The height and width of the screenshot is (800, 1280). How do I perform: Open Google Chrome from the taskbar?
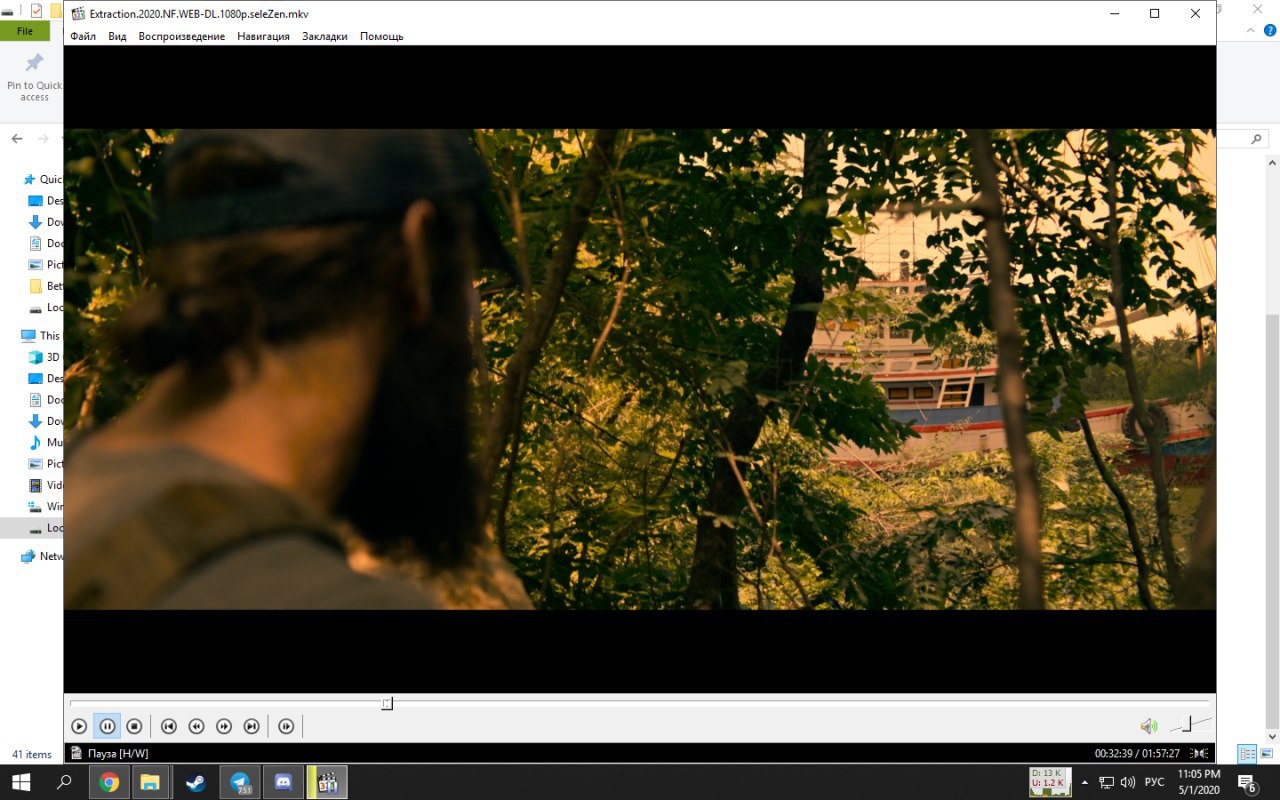[109, 782]
